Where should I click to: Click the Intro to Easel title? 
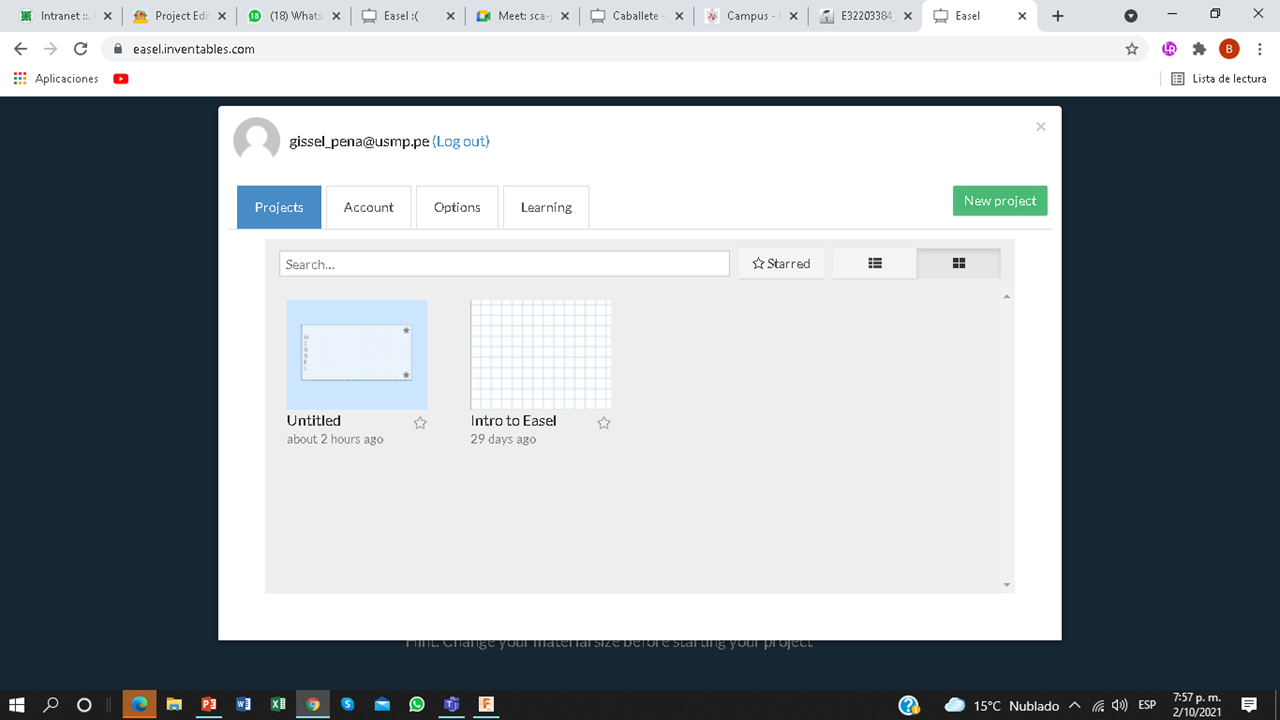514,421
